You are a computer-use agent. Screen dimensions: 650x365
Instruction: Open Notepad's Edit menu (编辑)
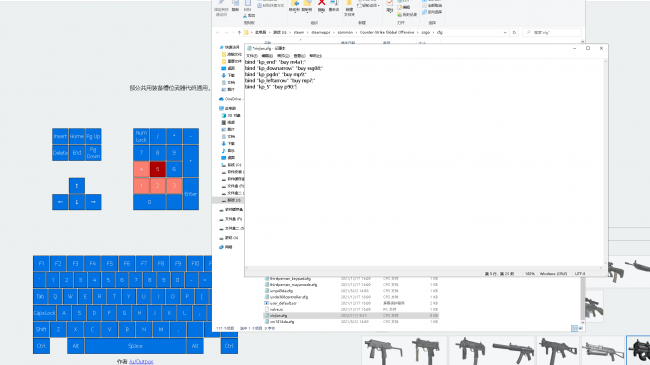[267, 56]
